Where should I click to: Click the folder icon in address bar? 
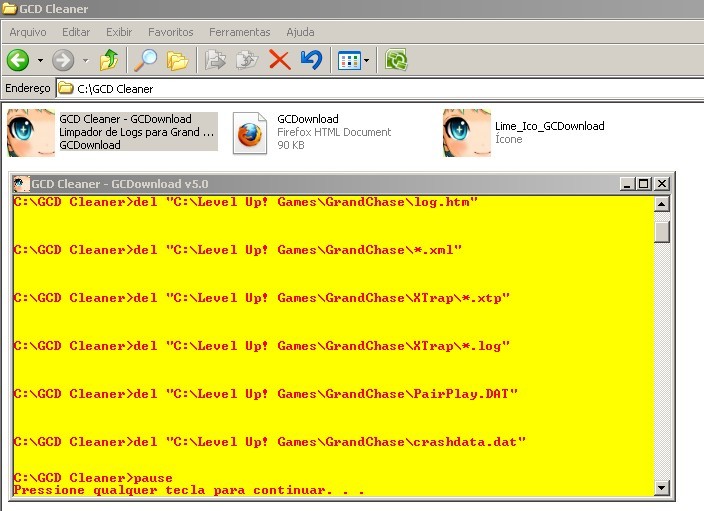pyautogui.click(x=66, y=88)
